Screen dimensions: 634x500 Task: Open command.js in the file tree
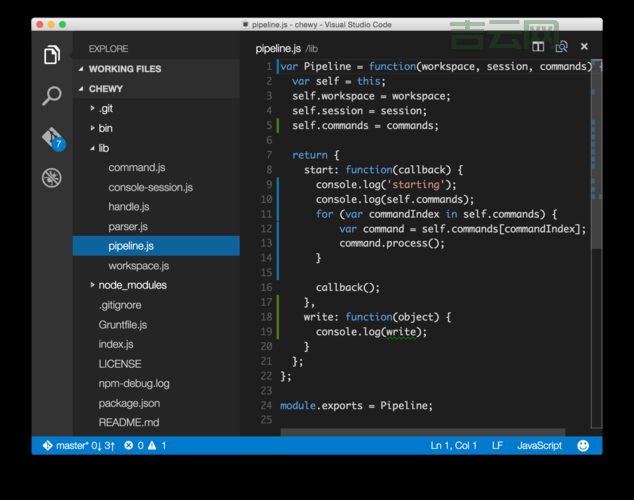[x=137, y=167]
